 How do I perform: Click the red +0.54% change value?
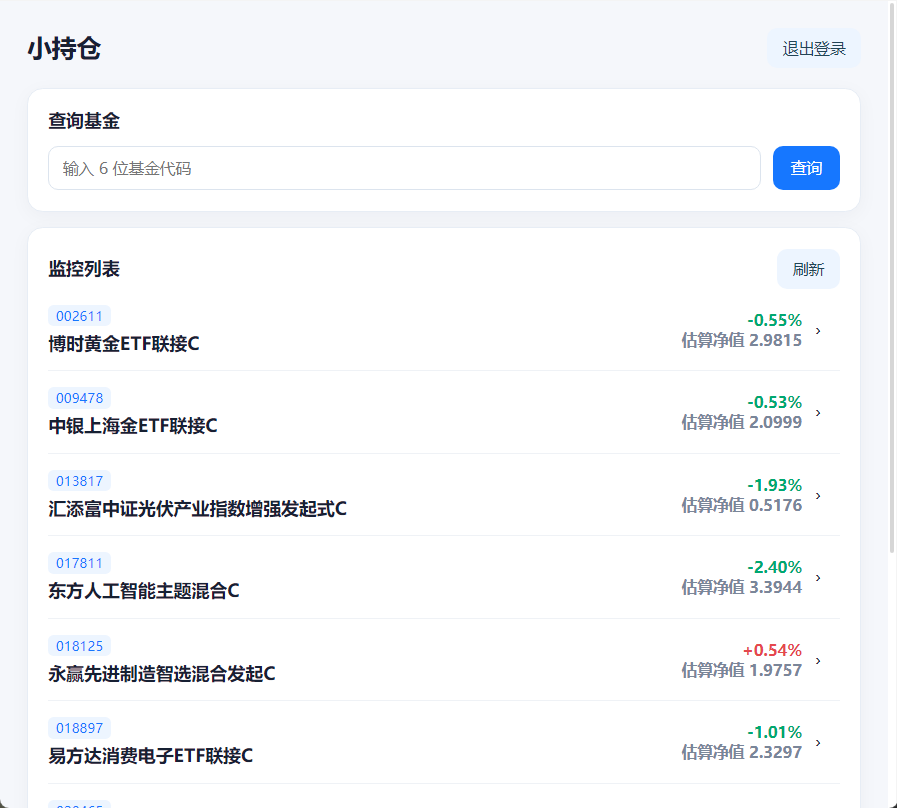(772, 650)
